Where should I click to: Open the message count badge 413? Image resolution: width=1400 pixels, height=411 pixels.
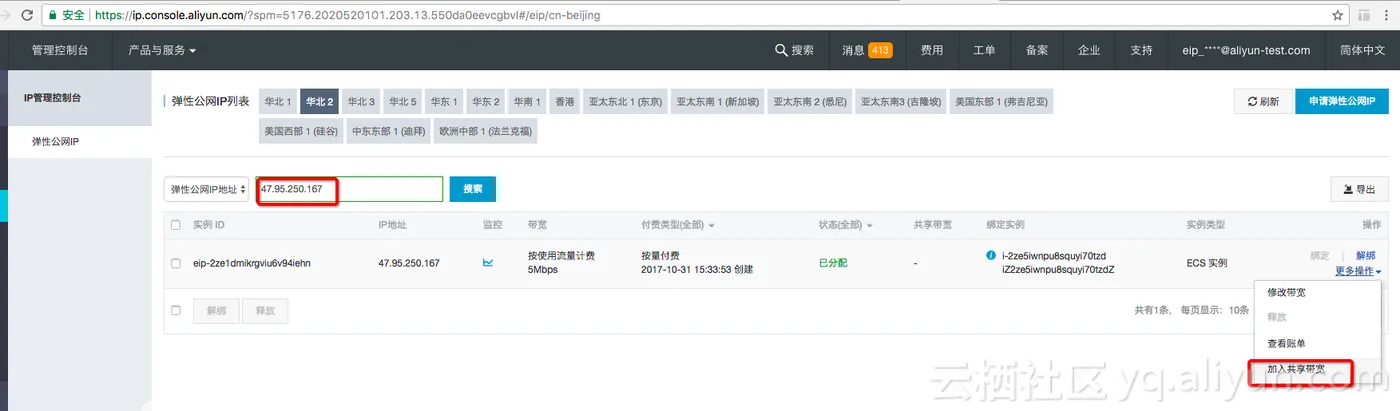pyautogui.click(x=880, y=50)
